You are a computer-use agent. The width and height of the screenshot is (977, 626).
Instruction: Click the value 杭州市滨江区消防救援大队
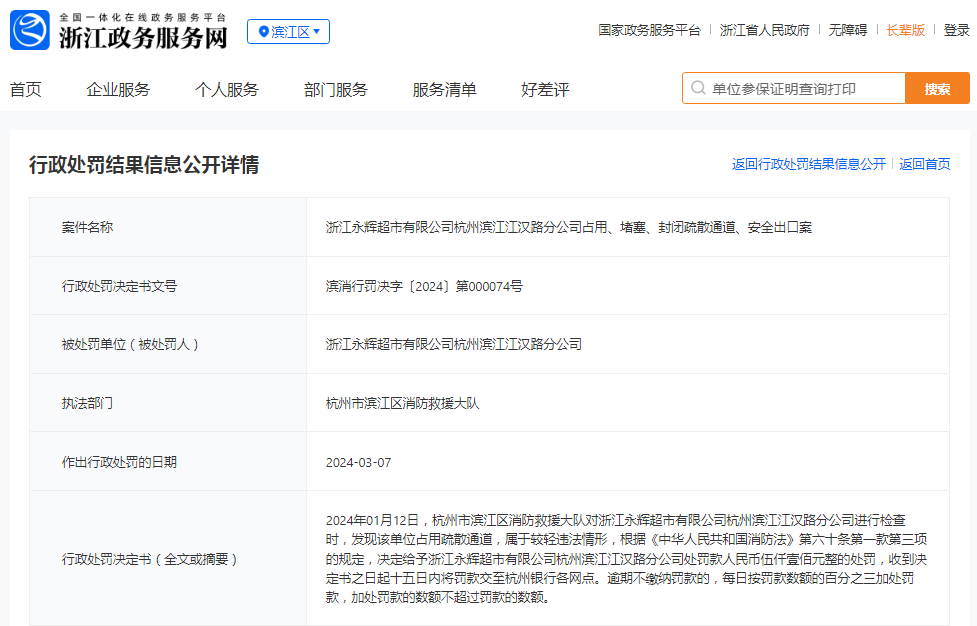[403, 403]
